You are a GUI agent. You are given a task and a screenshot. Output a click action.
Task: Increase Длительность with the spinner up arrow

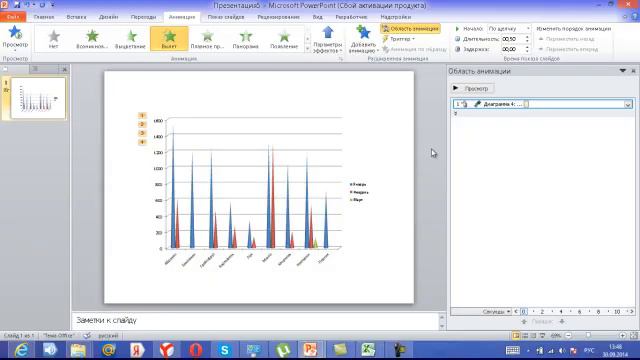pyautogui.click(x=527, y=37)
